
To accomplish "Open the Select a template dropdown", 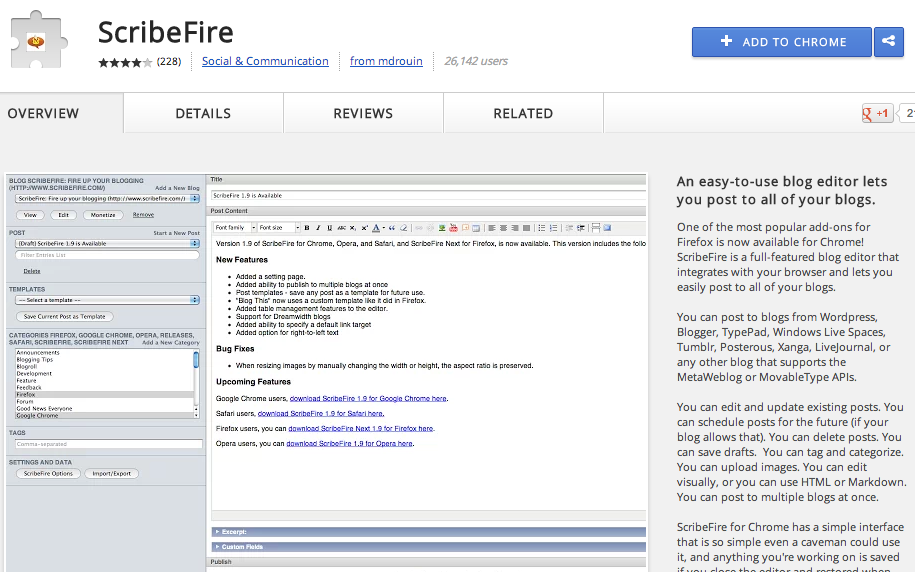I will coord(107,300).
